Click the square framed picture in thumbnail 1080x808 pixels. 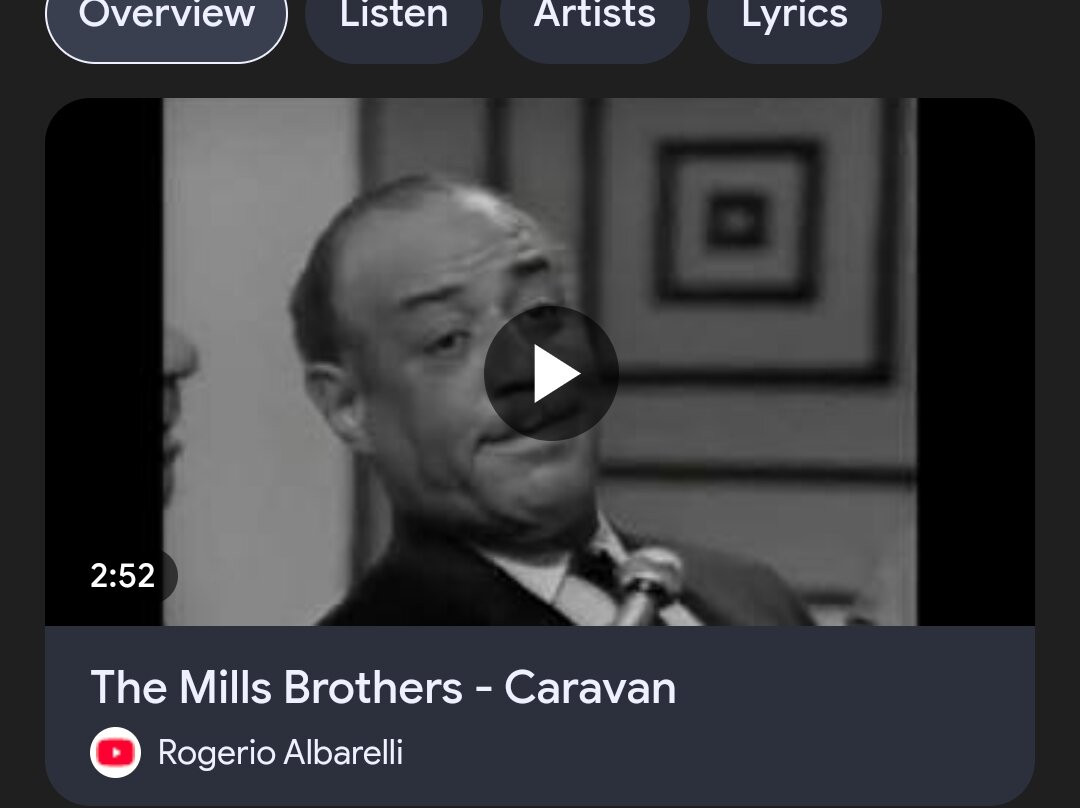tap(737, 220)
